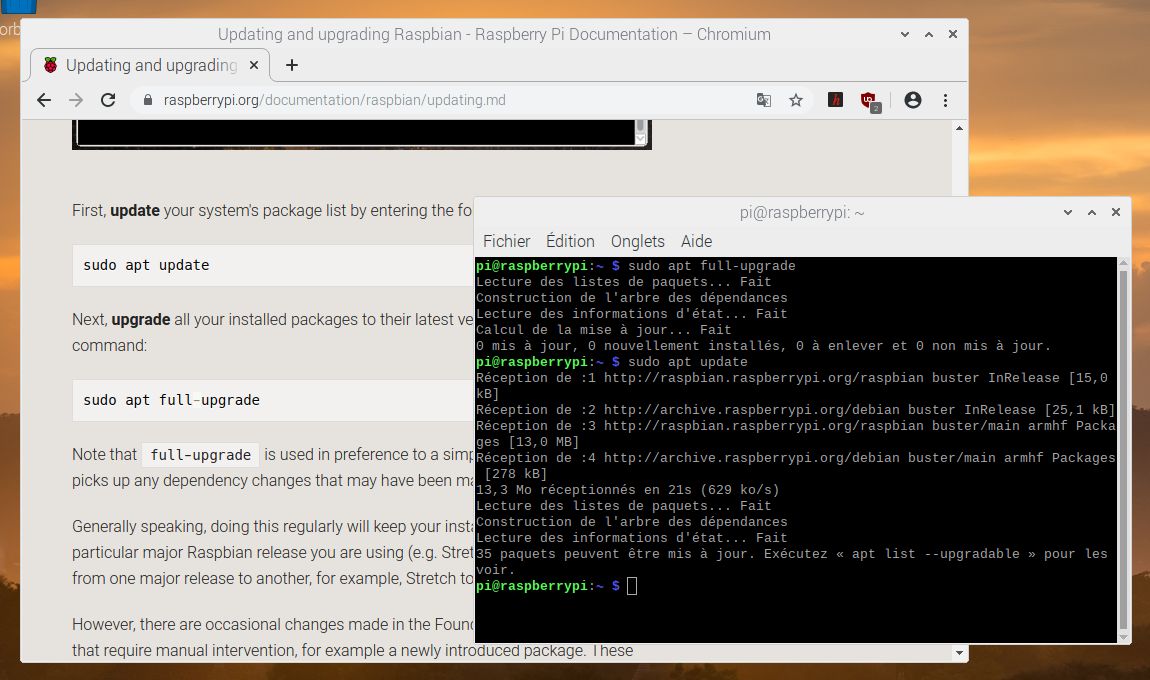Click terminal 'Réception de :2' archive.raspberrypi.org line

(795, 409)
